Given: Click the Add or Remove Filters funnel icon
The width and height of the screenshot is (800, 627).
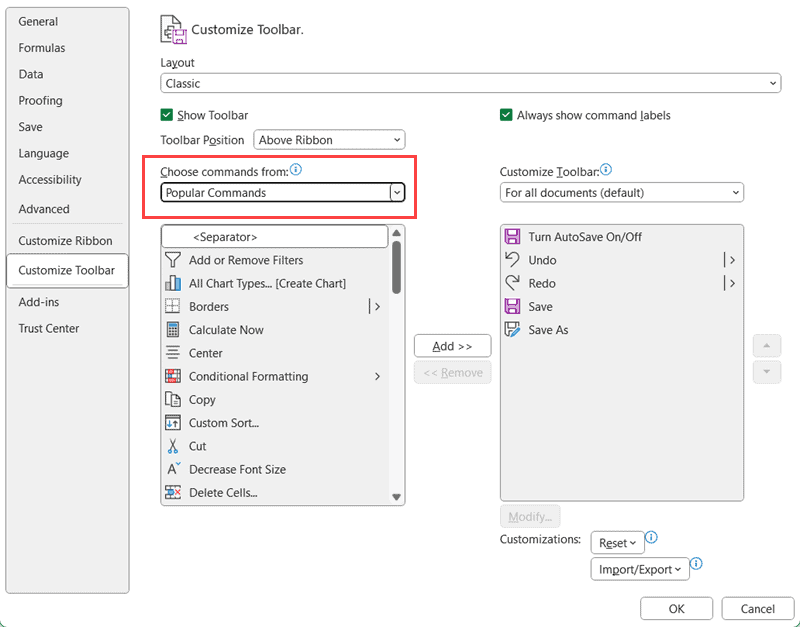Looking at the screenshot, I should 172,260.
